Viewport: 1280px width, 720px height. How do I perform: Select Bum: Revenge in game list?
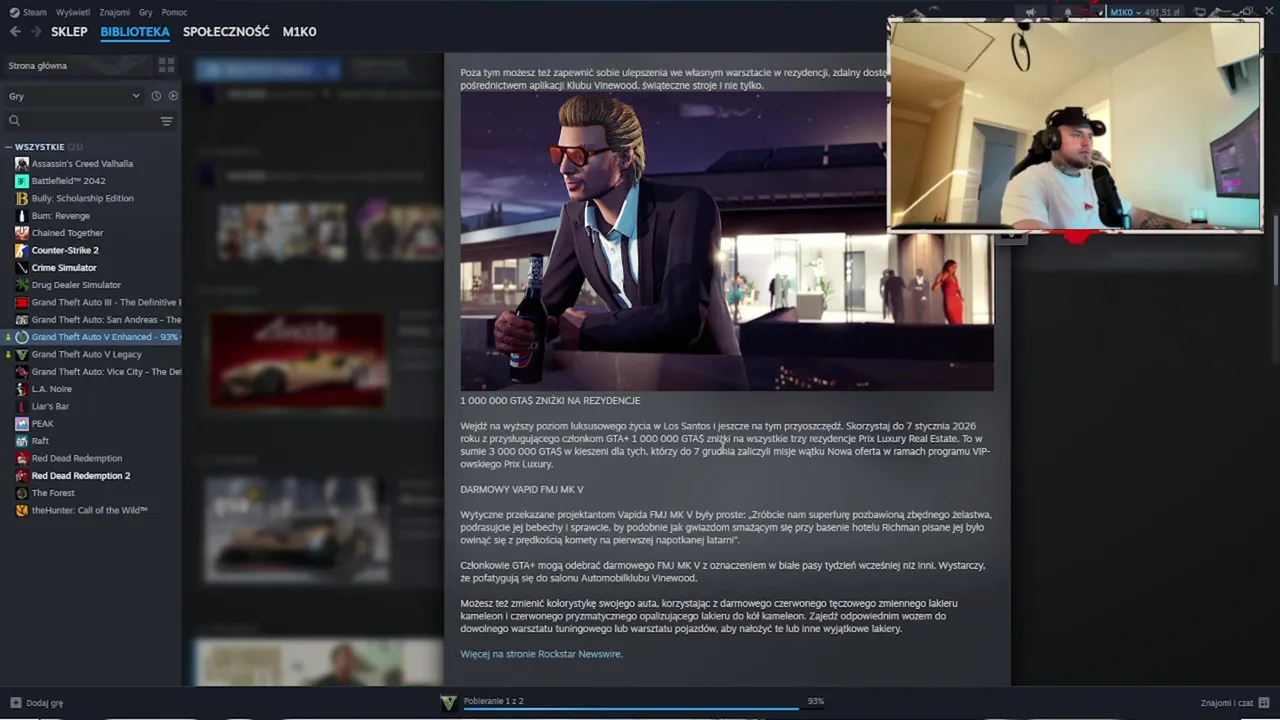tap(60, 215)
